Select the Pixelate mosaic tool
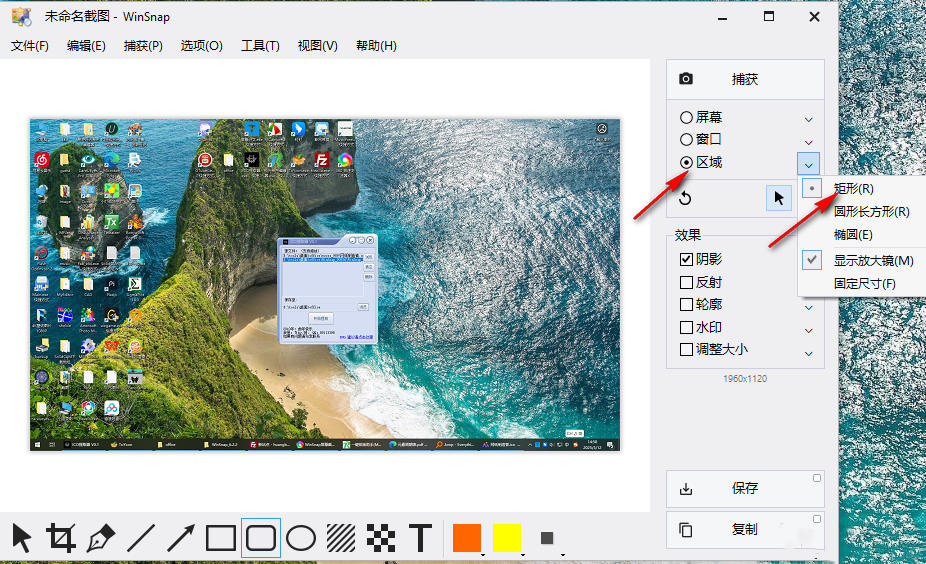The image size is (926, 564). point(381,538)
